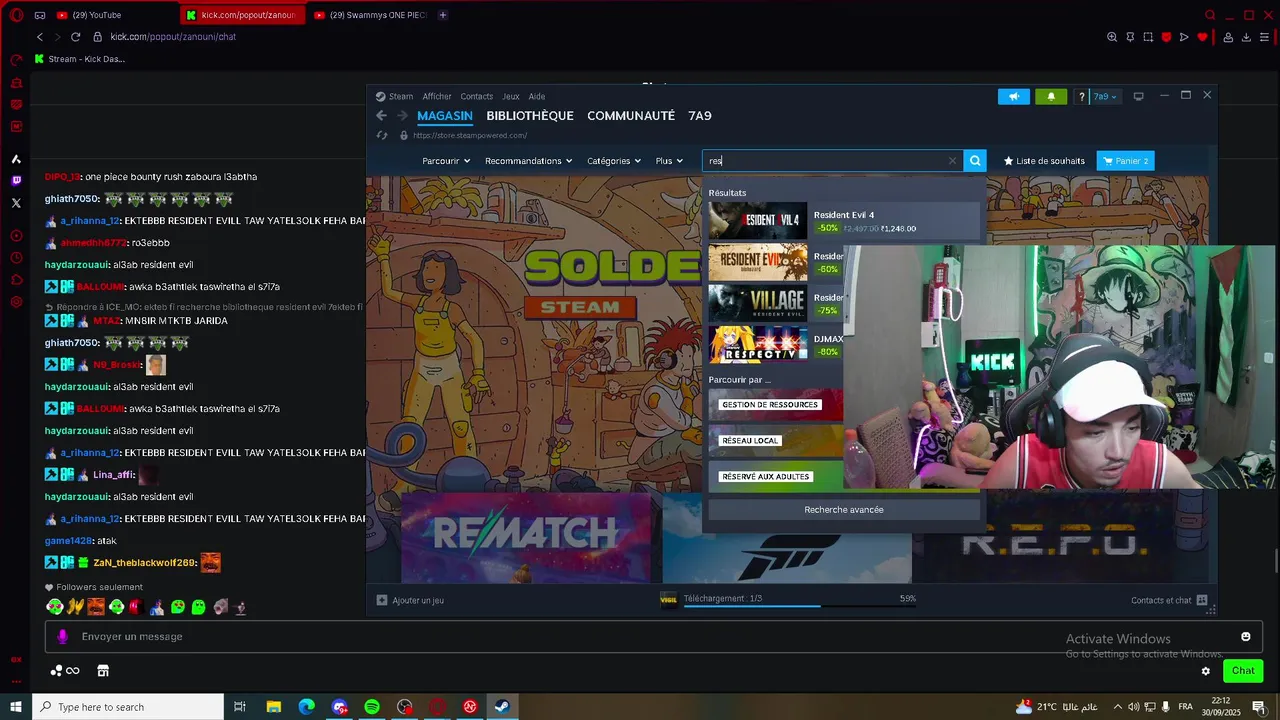This screenshot has height=720, width=1280.
Task: Open Opera easy setup menu icon
Action: pyautogui.click(x=1266, y=37)
